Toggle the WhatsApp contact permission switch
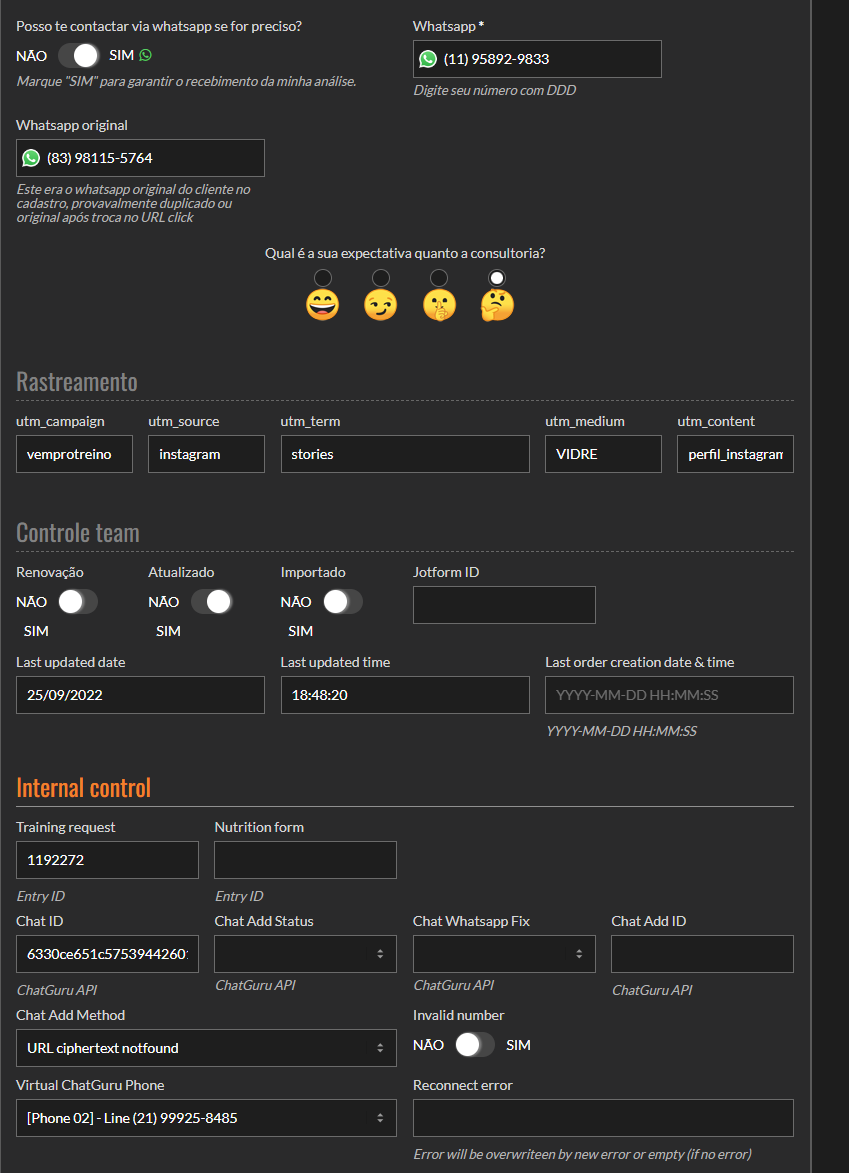 click(x=79, y=55)
